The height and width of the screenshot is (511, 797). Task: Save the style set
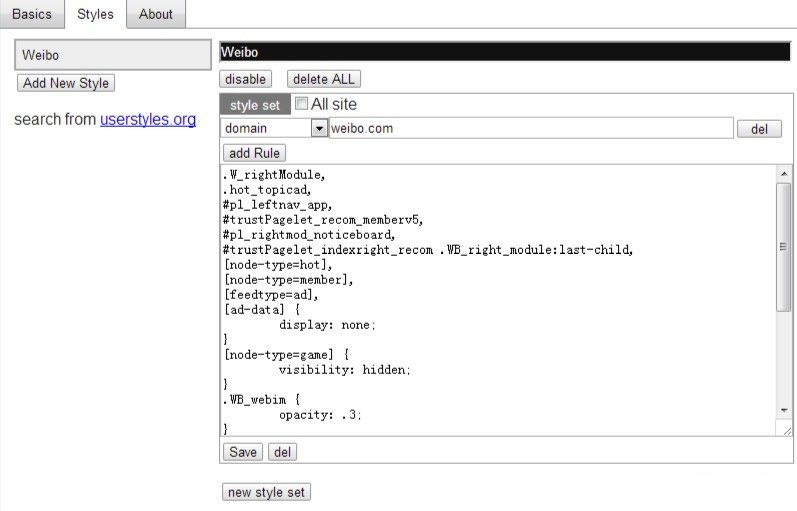click(x=243, y=452)
